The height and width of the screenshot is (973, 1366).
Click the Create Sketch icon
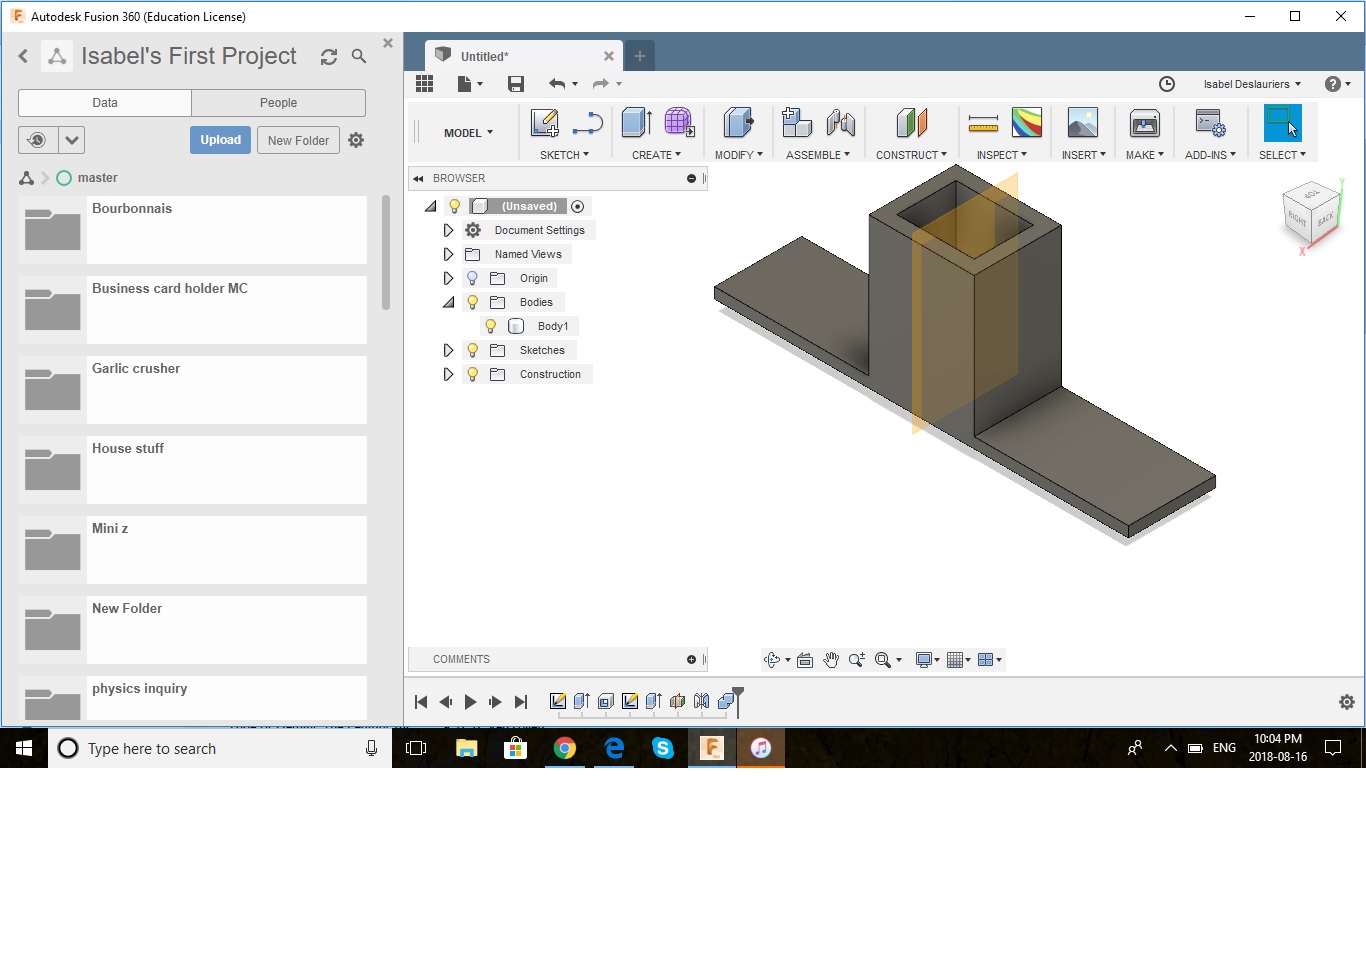[544, 123]
